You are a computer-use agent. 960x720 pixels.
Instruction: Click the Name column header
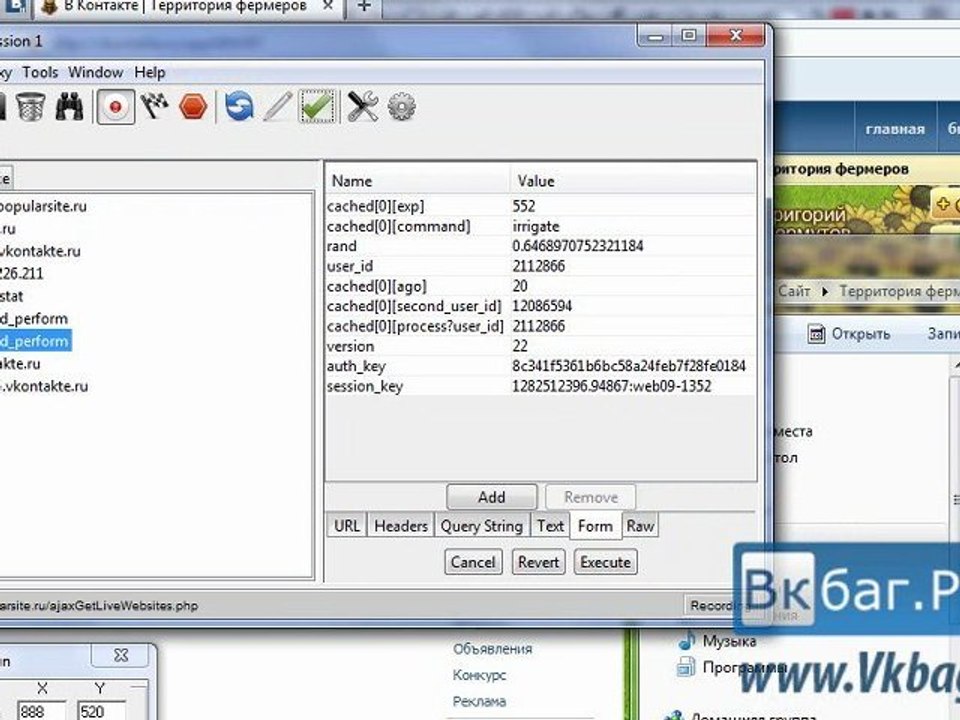coord(418,181)
